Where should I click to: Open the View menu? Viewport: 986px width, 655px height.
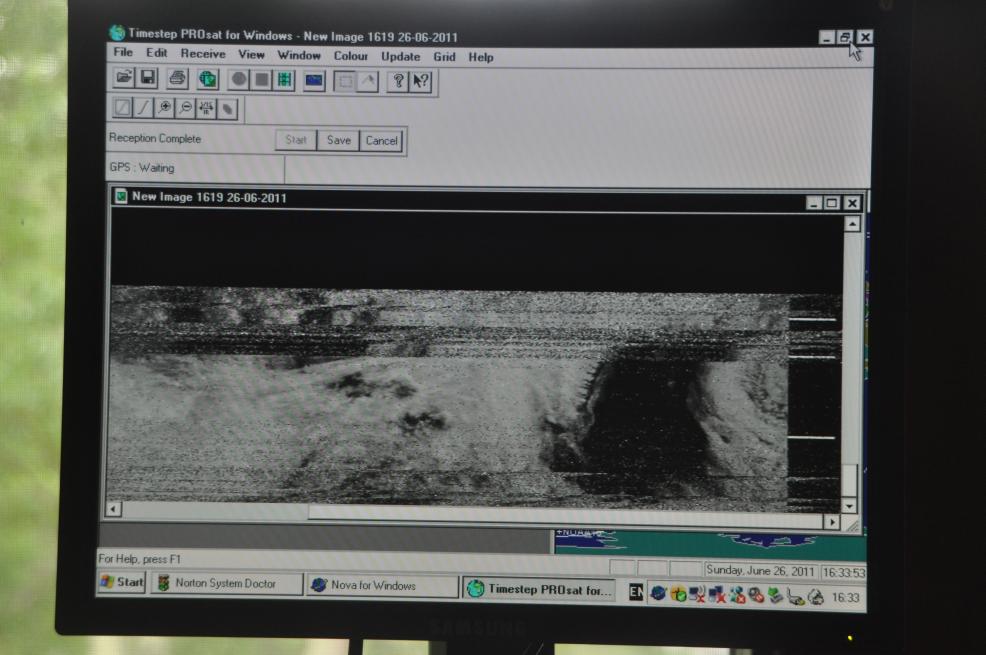coord(251,55)
